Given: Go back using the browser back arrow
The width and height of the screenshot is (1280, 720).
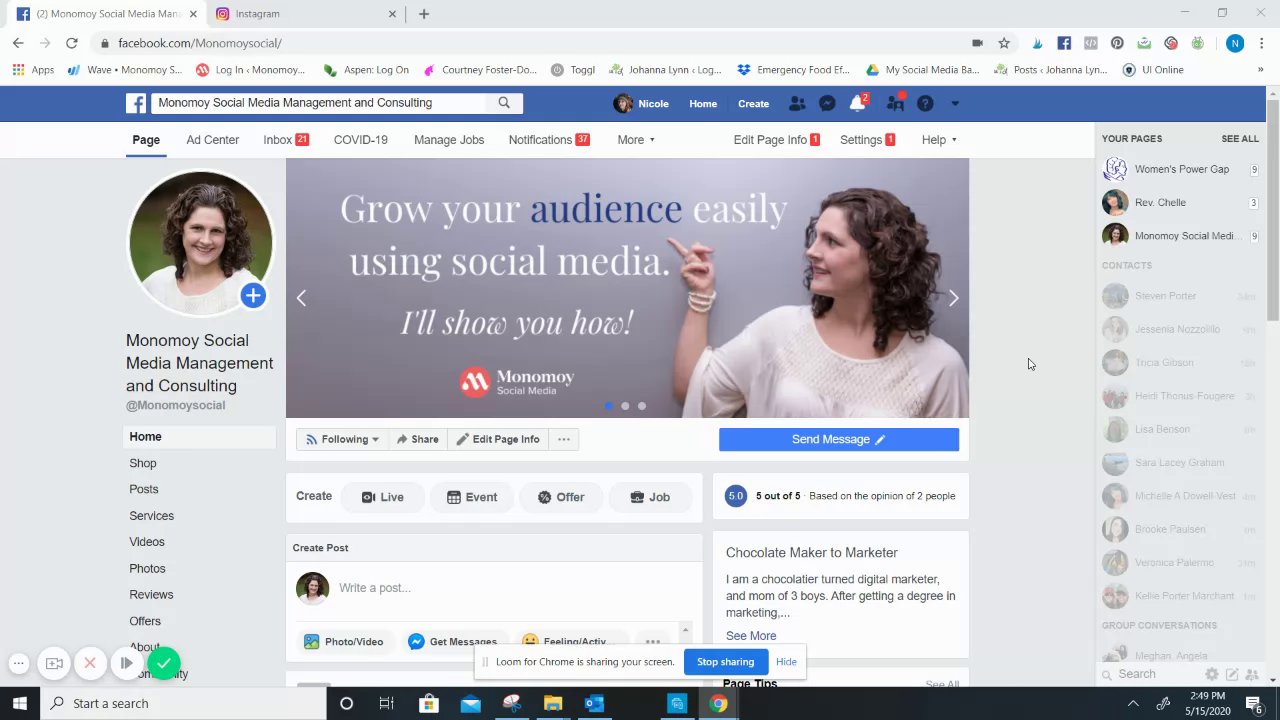Looking at the screenshot, I should point(18,43).
